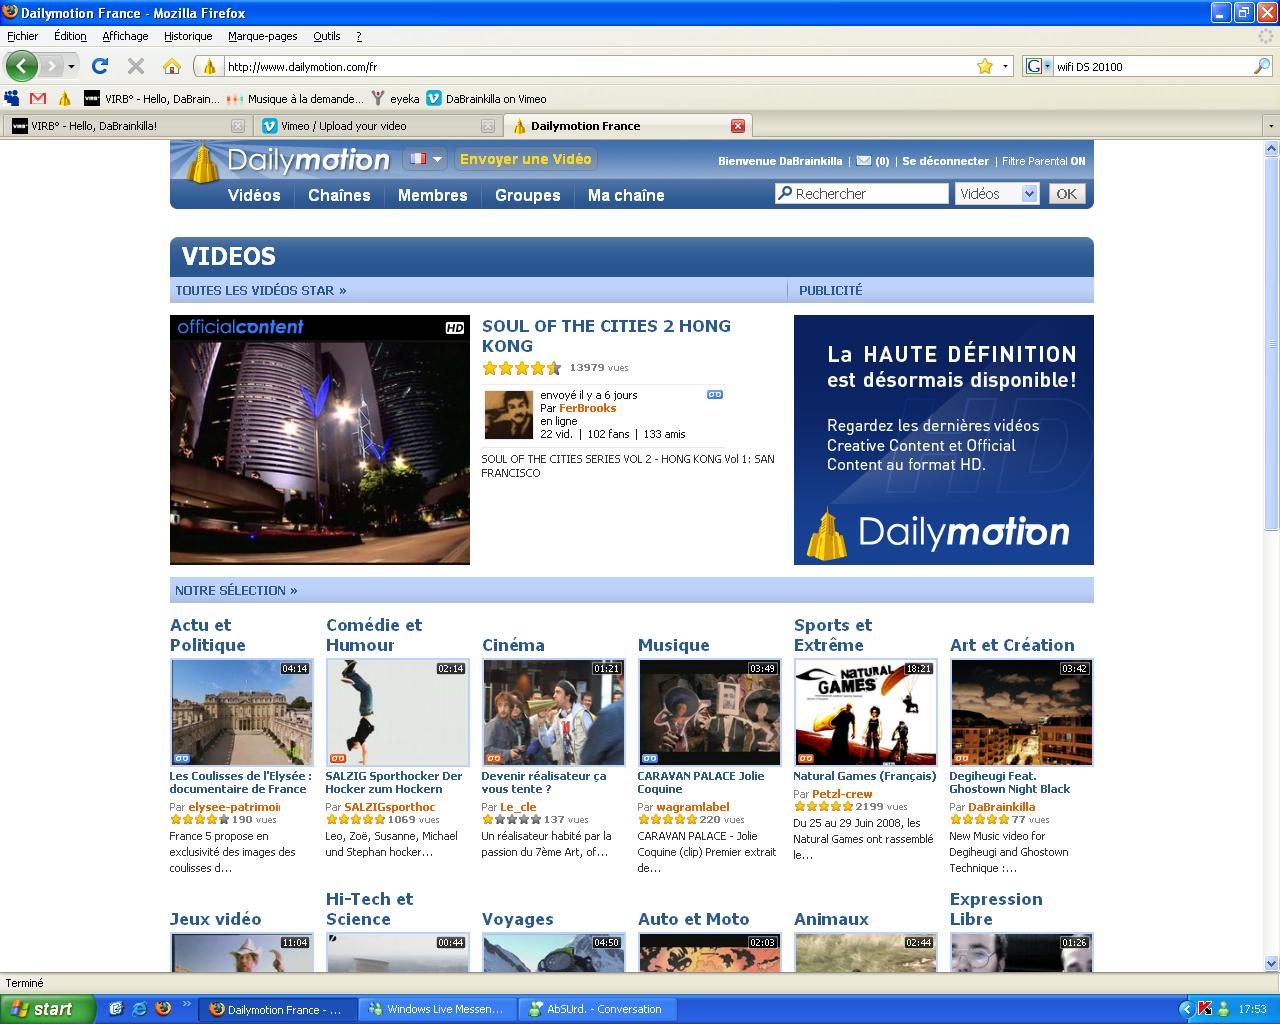The width and height of the screenshot is (1280, 1024).
Task: Click the Haute Définition advertisement banner
Action: [944, 440]
